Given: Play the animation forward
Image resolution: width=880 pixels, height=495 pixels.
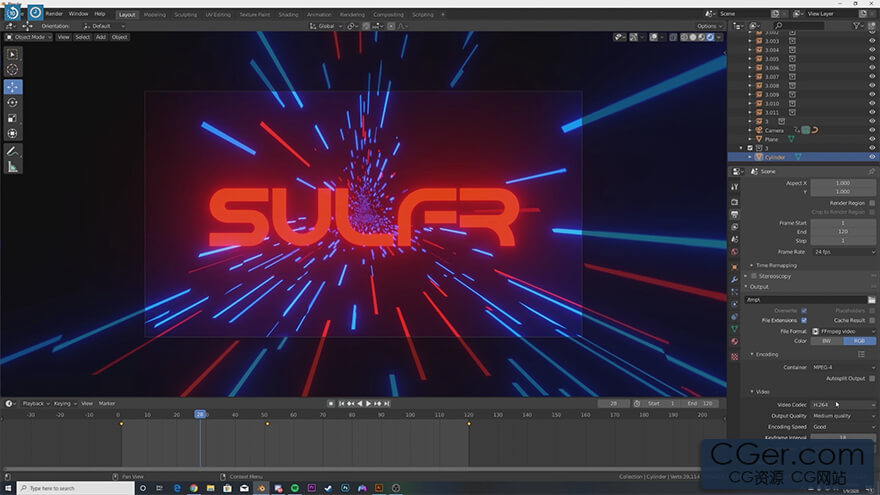Looking at the screenshot, I should click(x=369, y=404).
